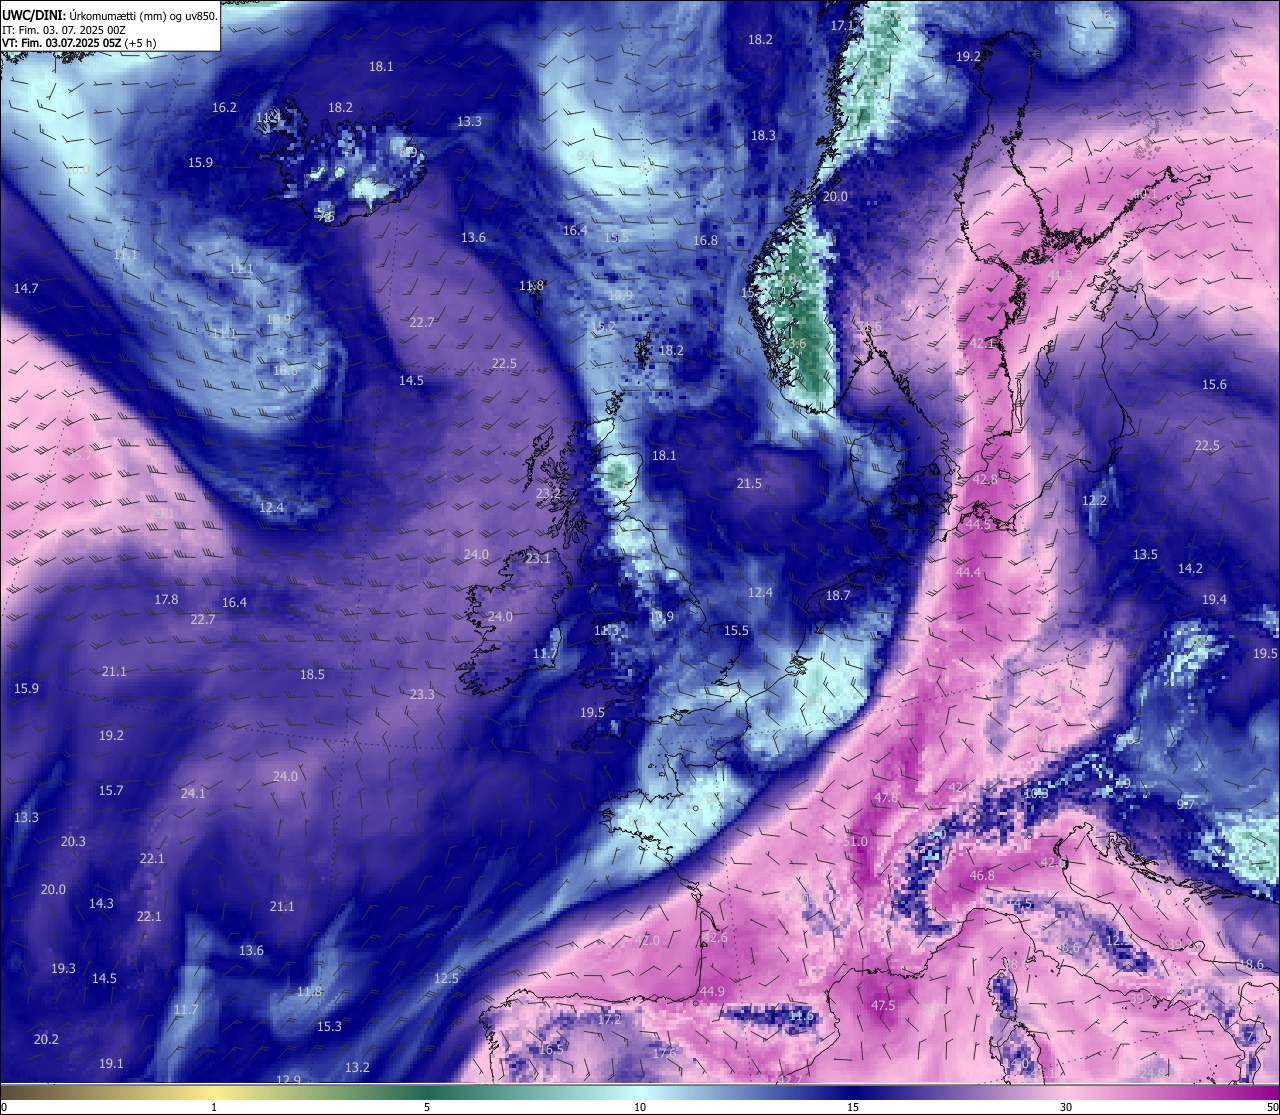Click the 44.9 value label
This screenshot has width=1280, height=1115.
[x=712, y=991]
